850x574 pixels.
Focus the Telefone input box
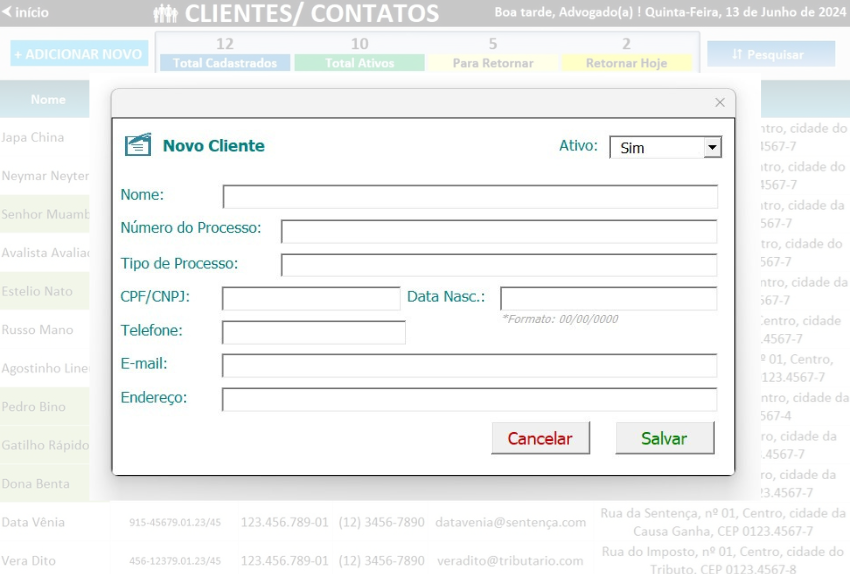[x=313, y=332]
